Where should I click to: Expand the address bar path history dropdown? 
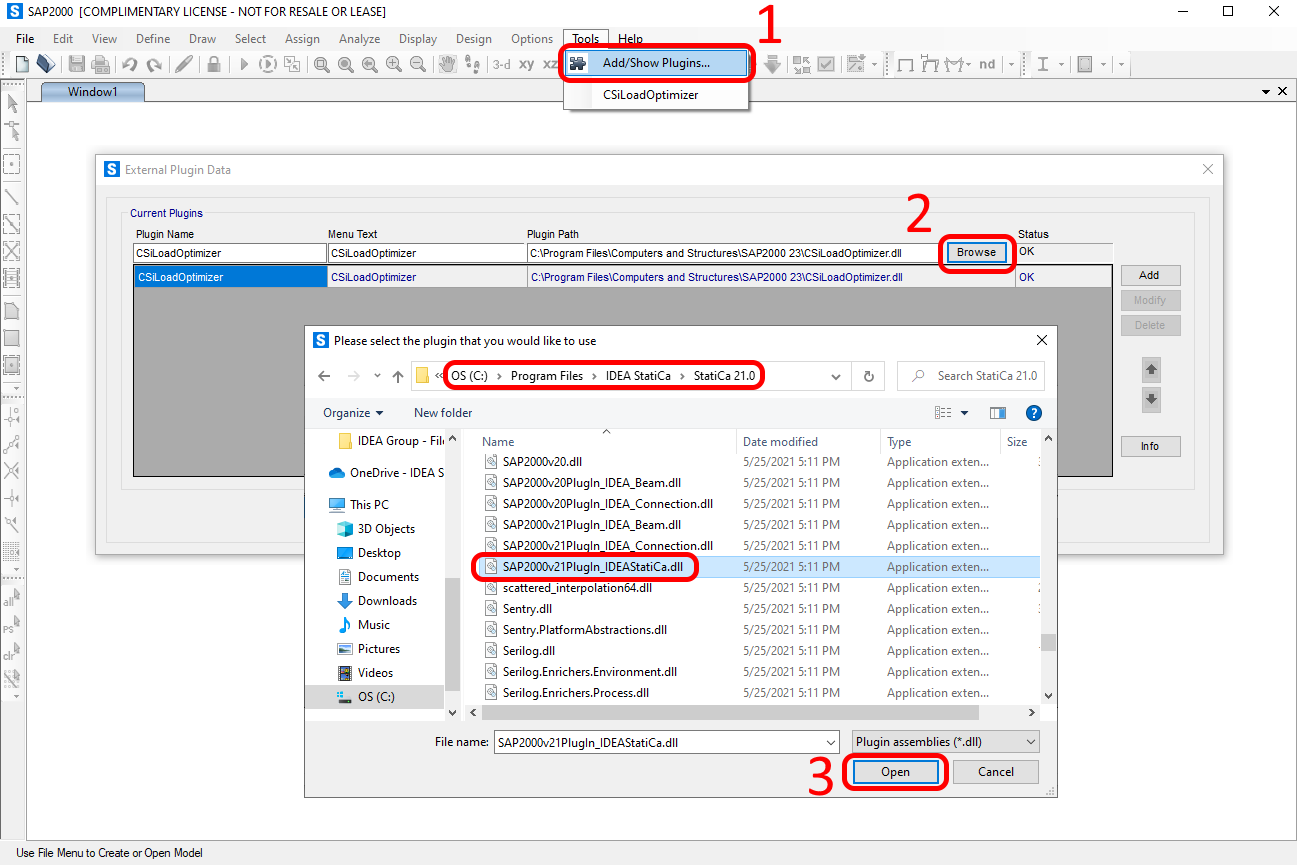(x=835, y=376)
